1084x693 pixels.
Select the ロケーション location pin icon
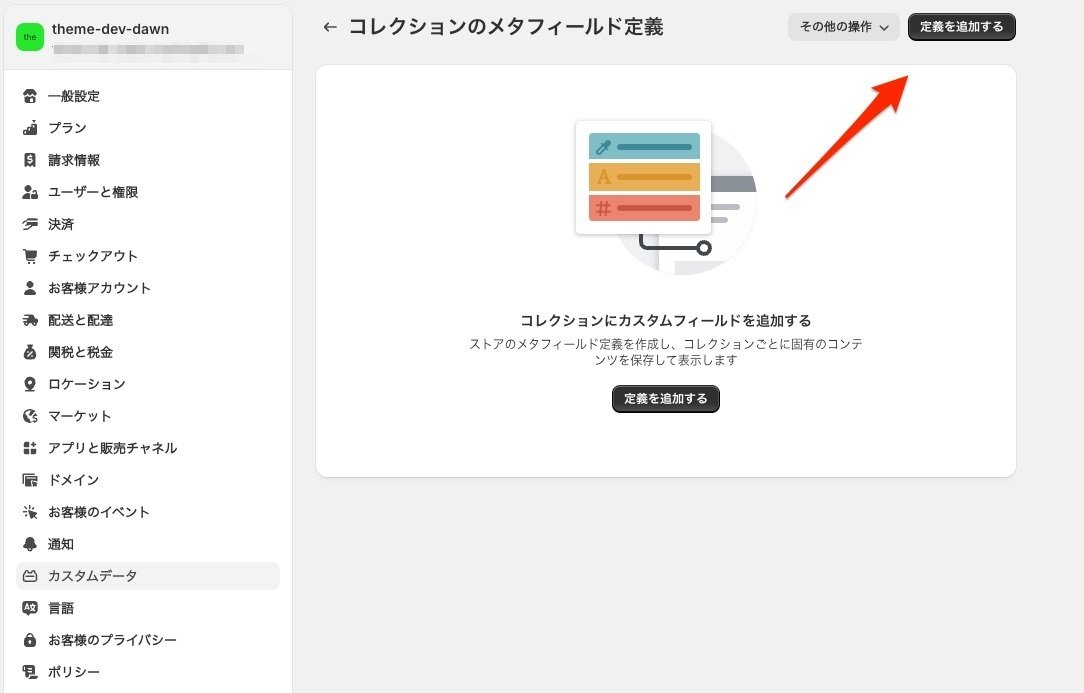click(x=31, y=384)
